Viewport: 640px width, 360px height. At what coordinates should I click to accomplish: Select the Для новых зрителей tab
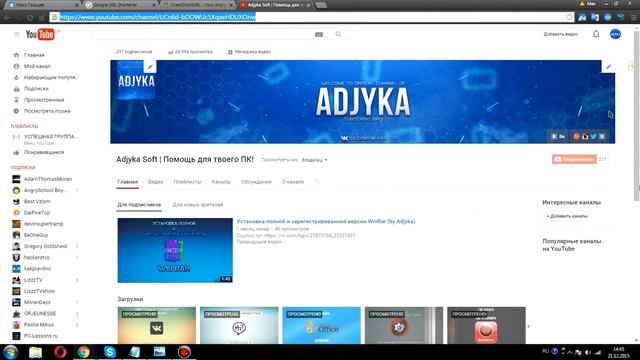pyautogui.click(x=198, y=204)
